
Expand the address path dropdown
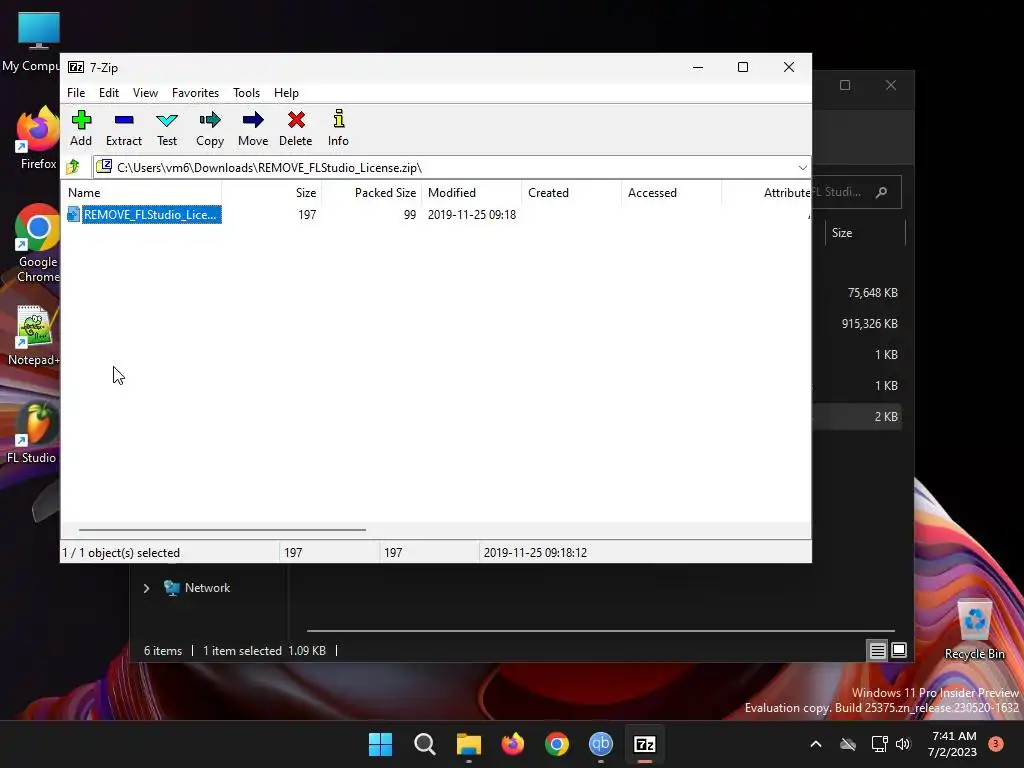pos(802,167)
